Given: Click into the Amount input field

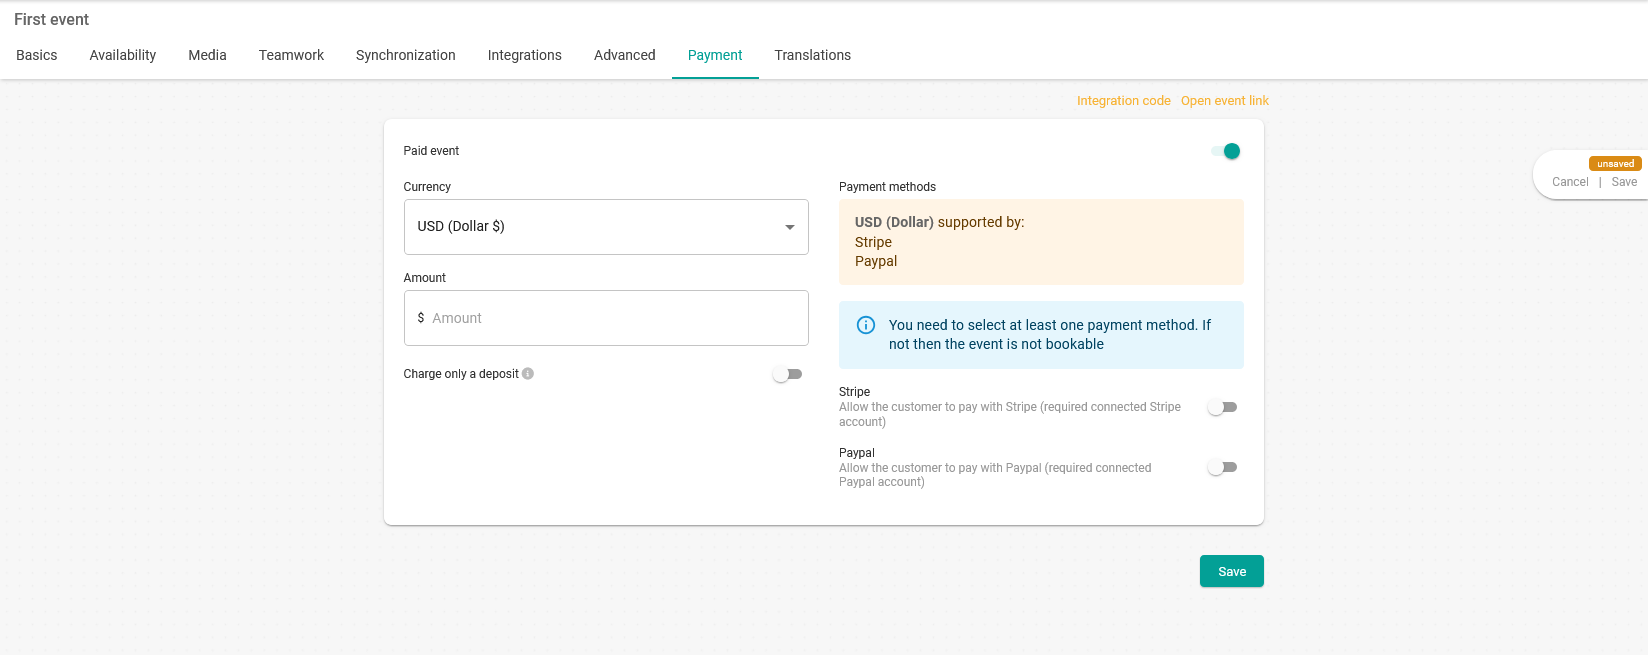Looking at the screenshot, I should click(615, 318).
